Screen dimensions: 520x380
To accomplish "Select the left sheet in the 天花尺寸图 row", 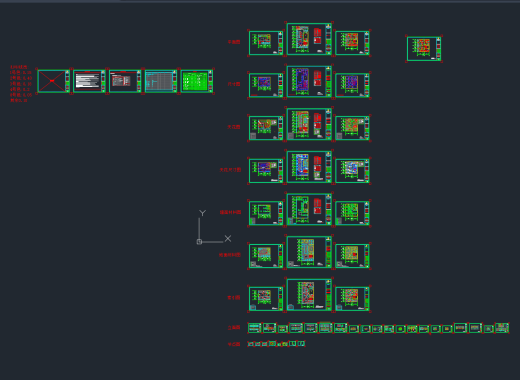I will click(x=266, y=171).
